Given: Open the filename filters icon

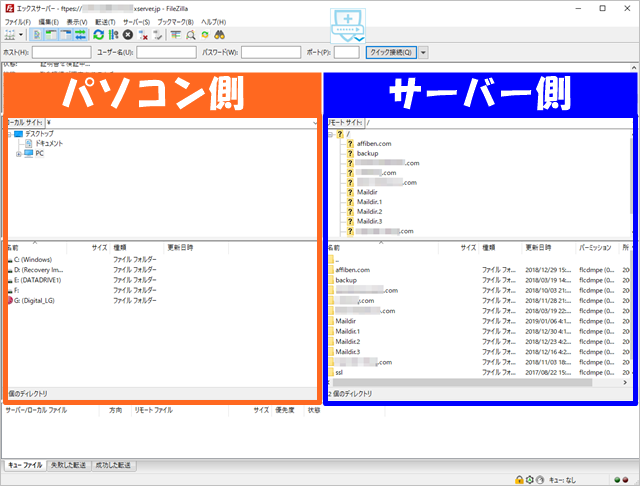Looking at the screenshot, I should [176, 34].
